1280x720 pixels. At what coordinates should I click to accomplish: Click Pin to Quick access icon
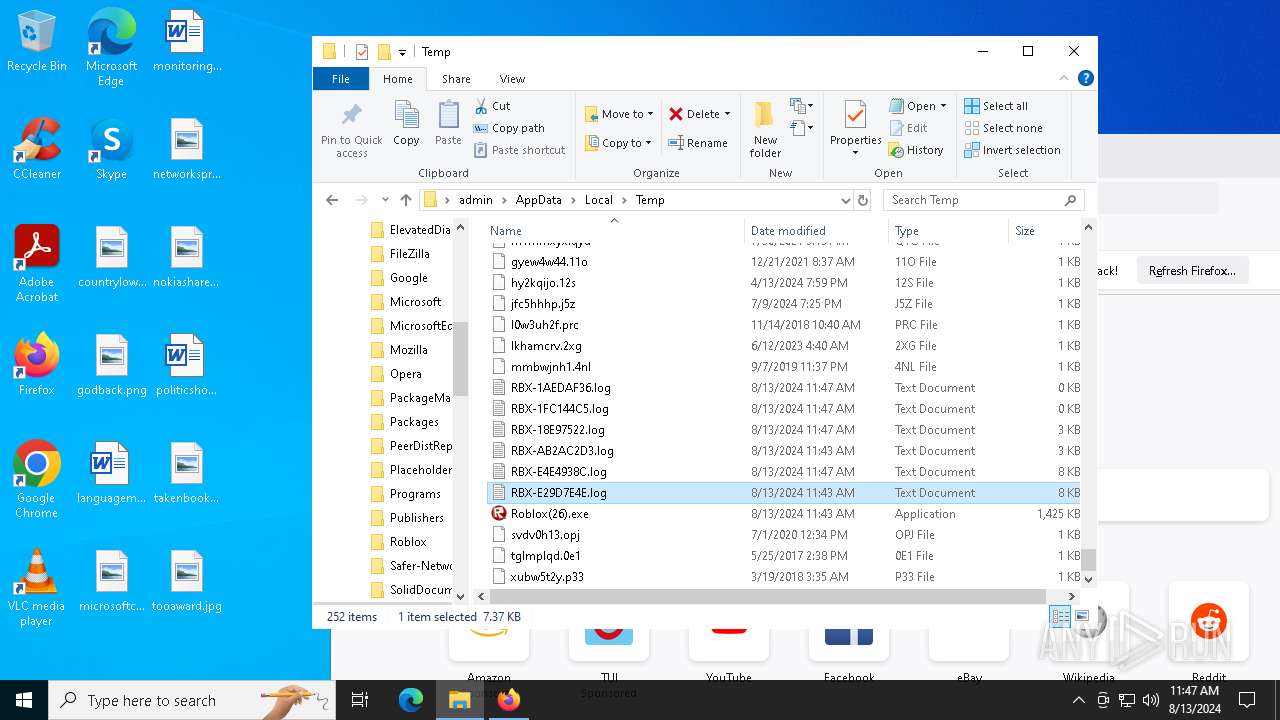352,129
